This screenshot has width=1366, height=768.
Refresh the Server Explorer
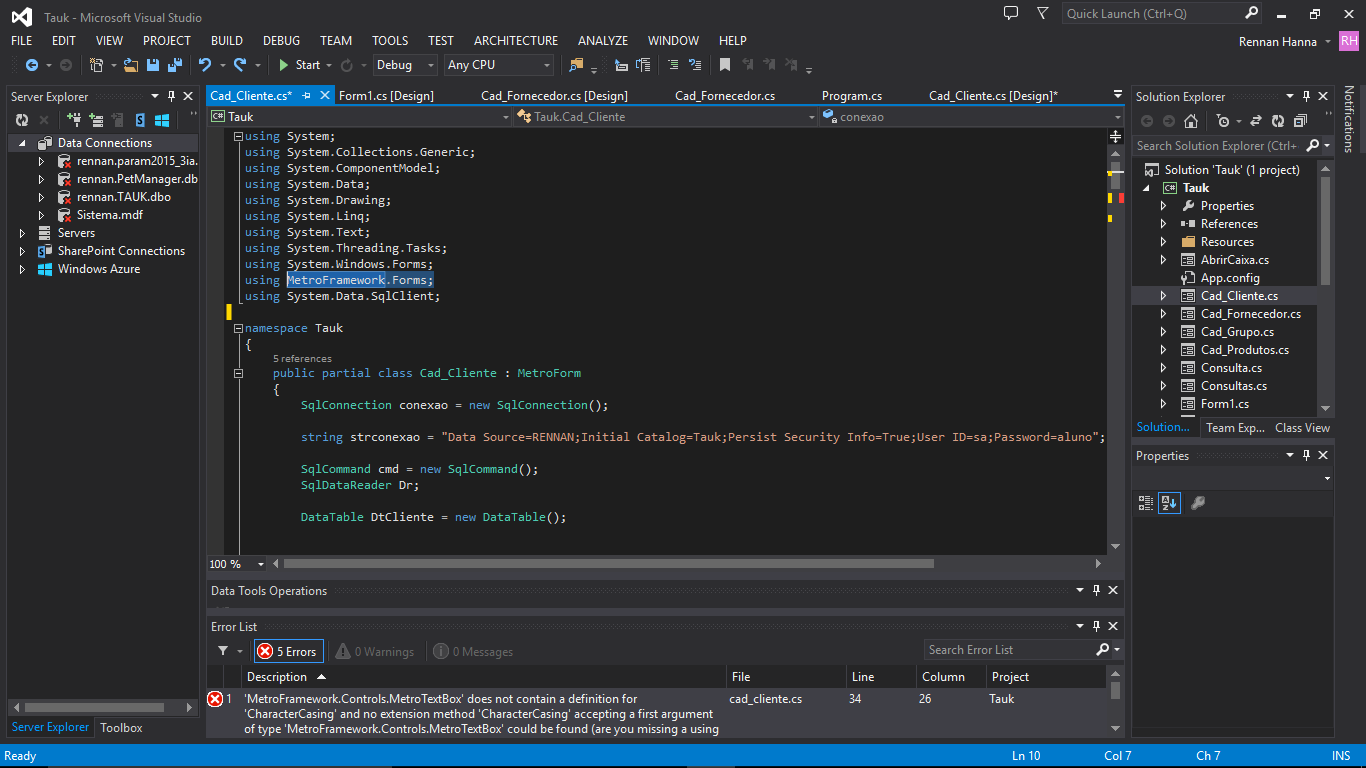[22, 120]
